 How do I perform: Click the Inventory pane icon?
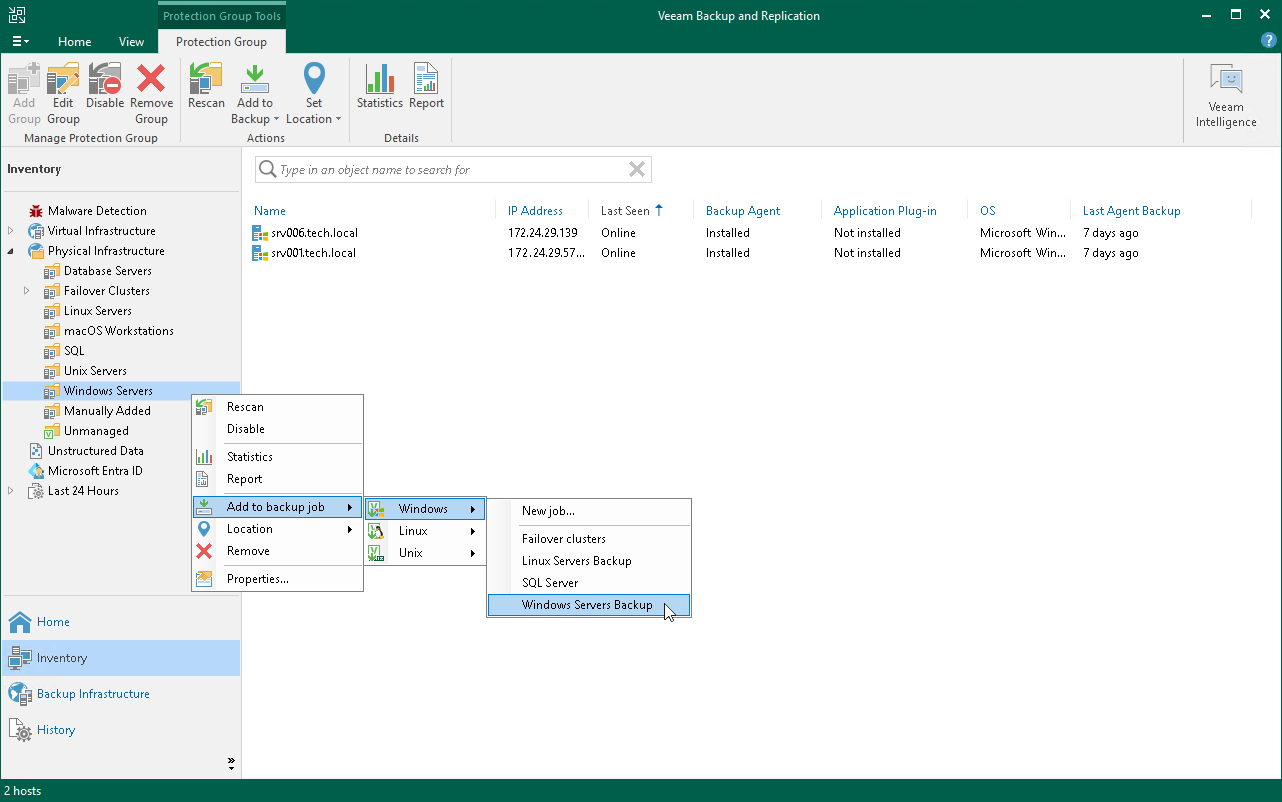20,658
